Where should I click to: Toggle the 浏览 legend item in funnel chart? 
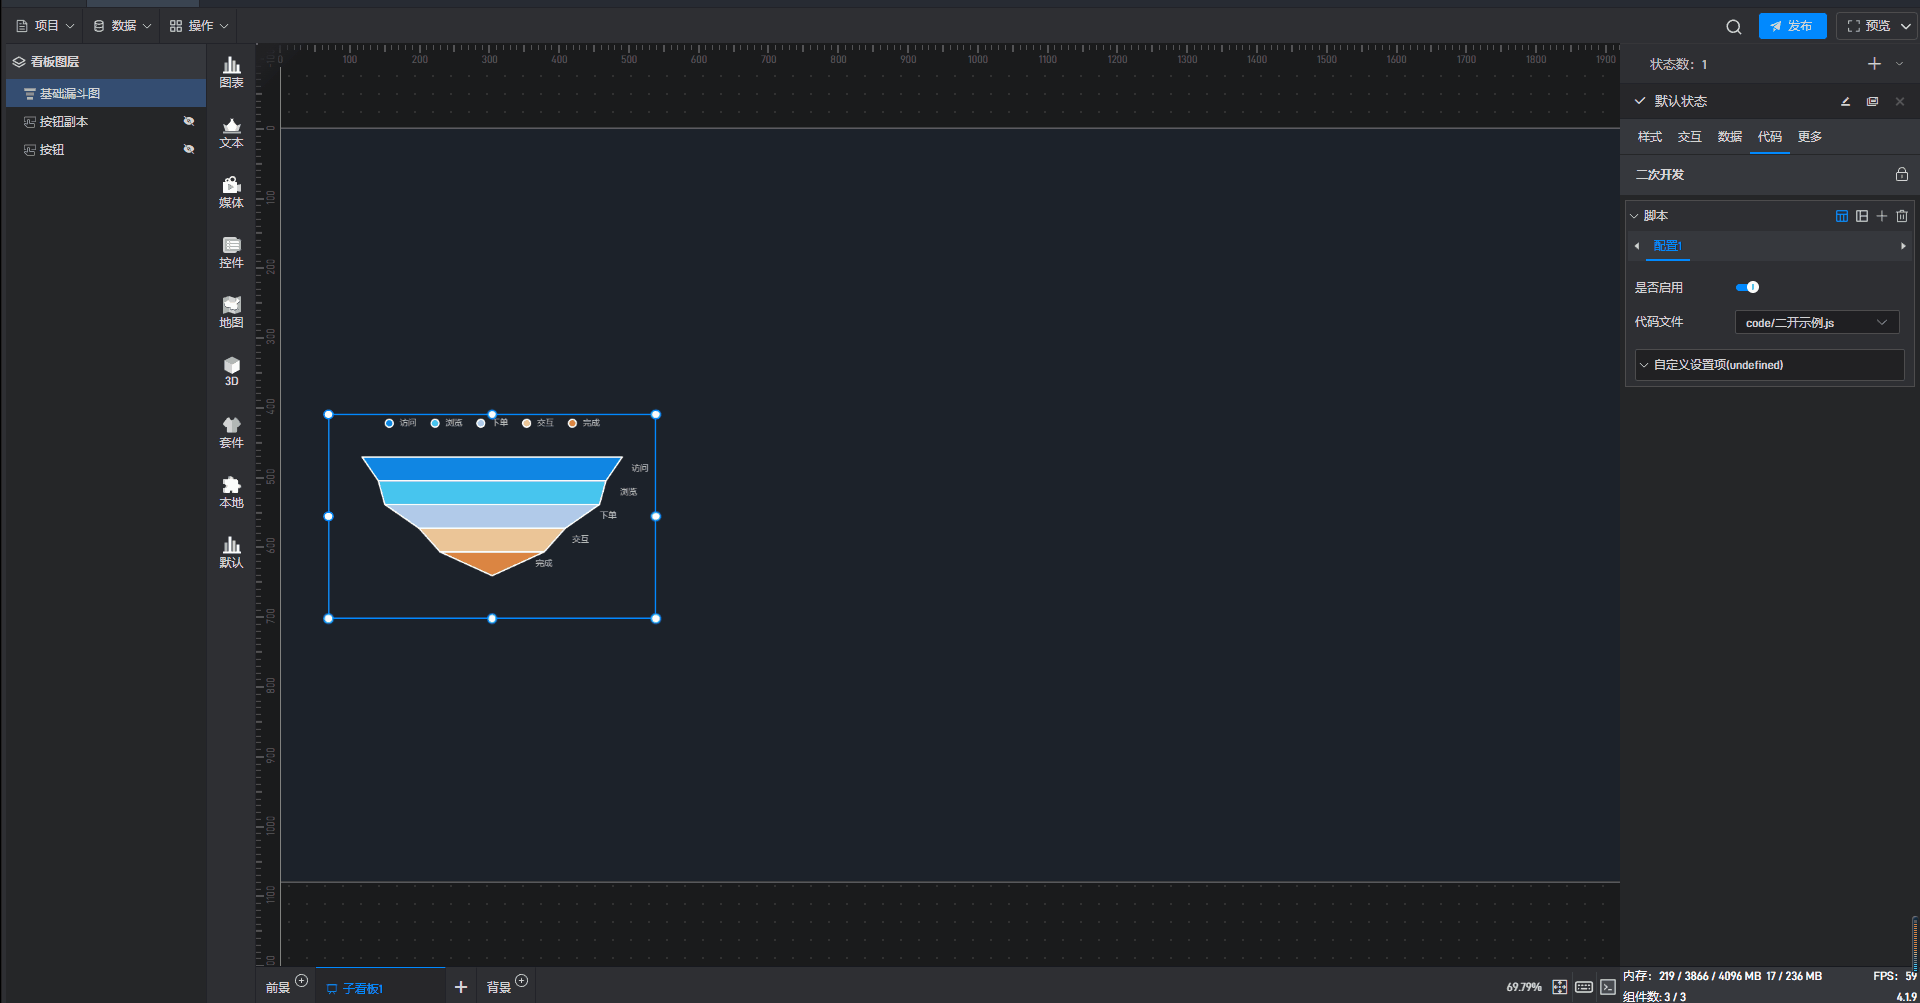tap(446, 423)
